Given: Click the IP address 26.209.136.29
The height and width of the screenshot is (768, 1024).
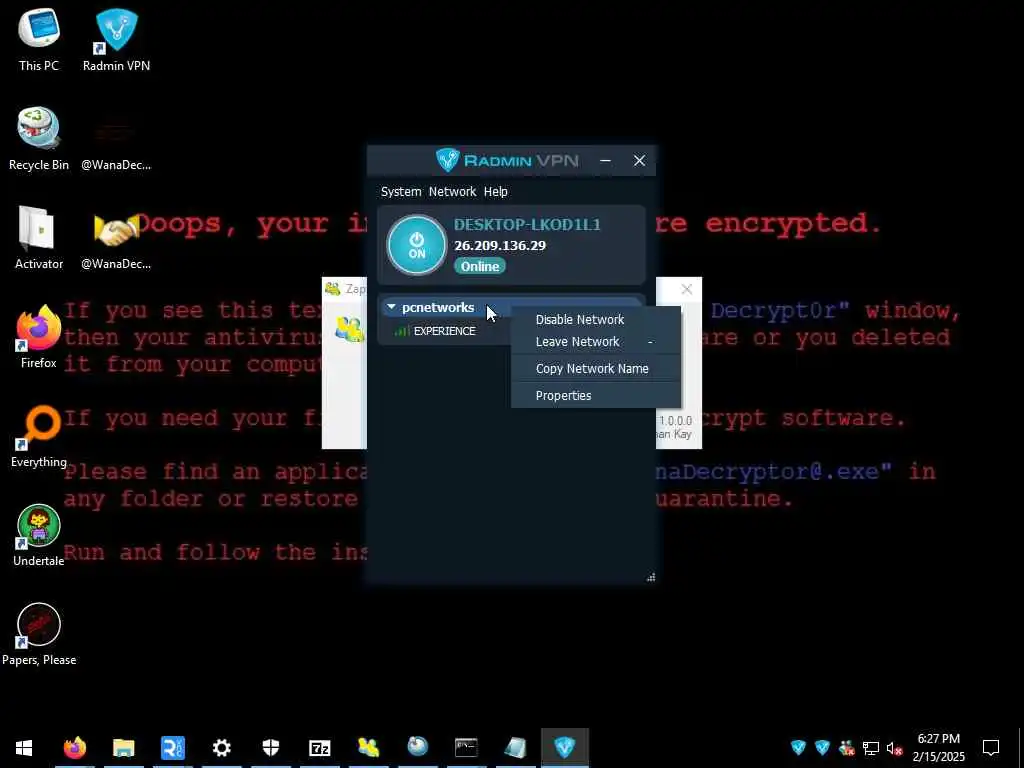Looking at the screenshot, I should pos(500,246).
